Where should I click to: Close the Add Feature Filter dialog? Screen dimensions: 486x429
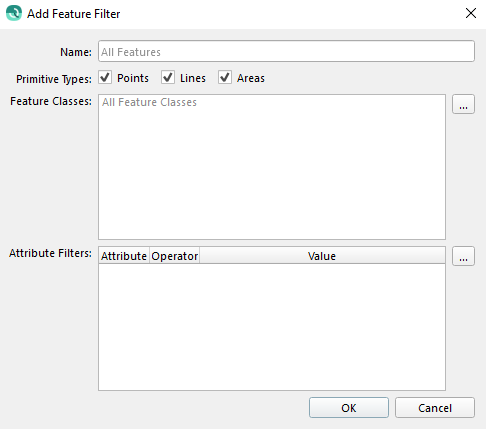pyautogui.click(x=471, y=13)
